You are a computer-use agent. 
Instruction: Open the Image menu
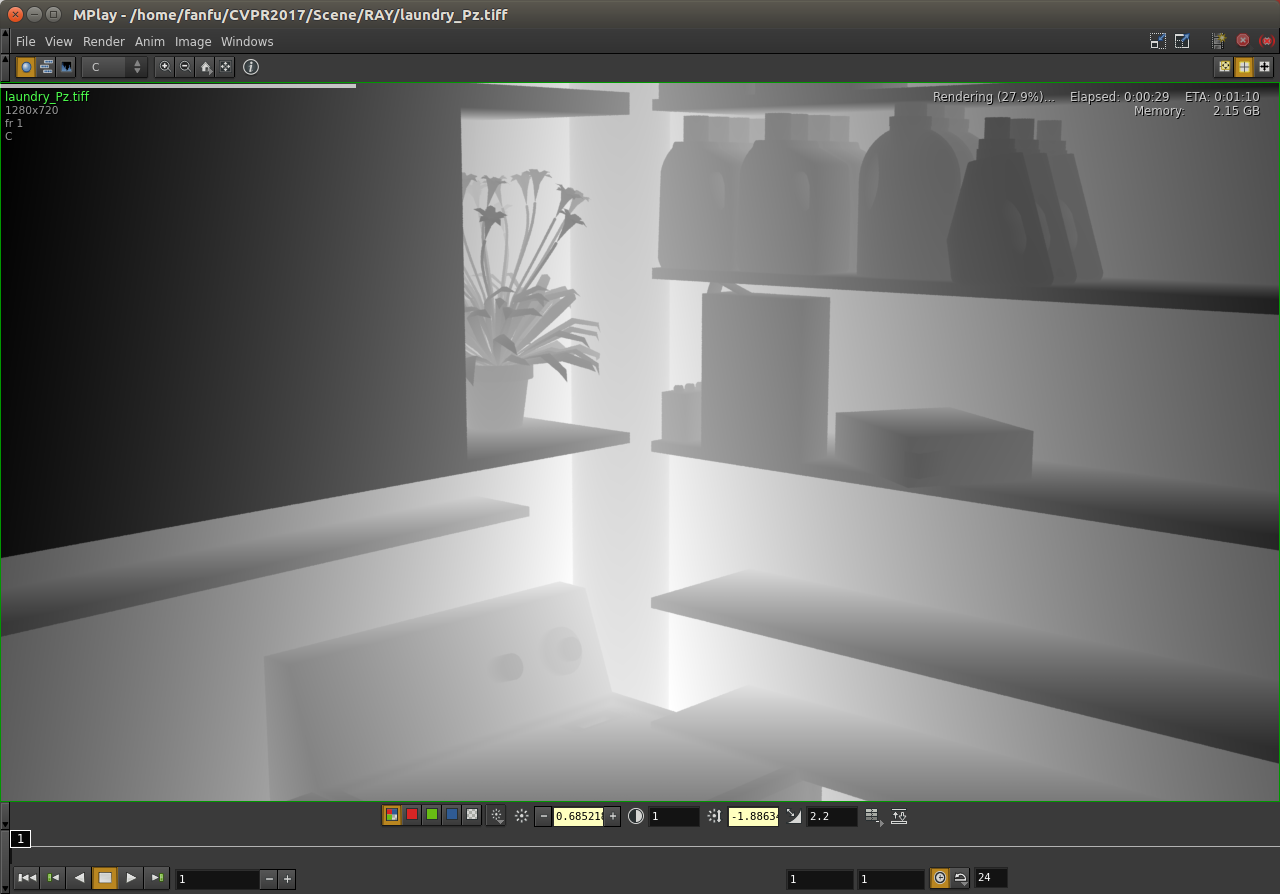[x=193, y=42]
